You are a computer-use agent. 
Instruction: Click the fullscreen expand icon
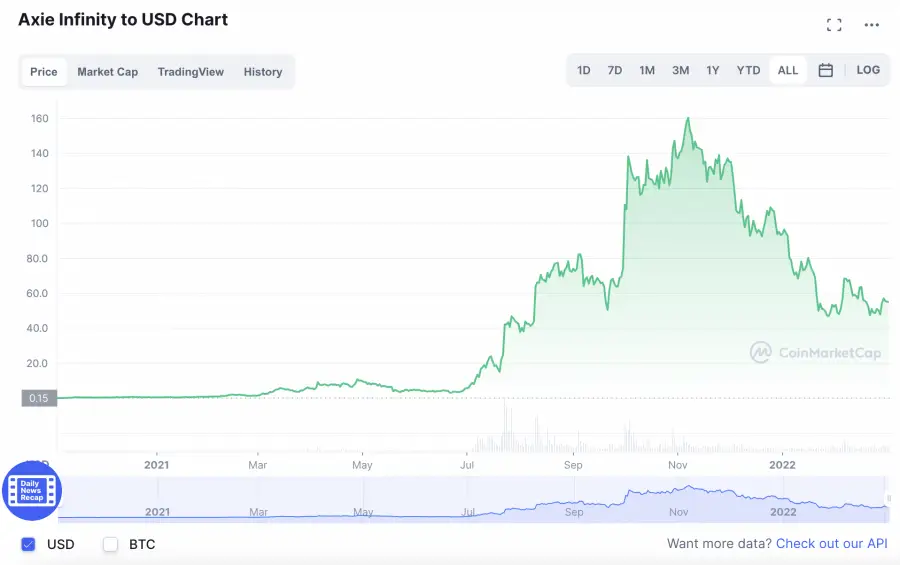pos(834,25)
